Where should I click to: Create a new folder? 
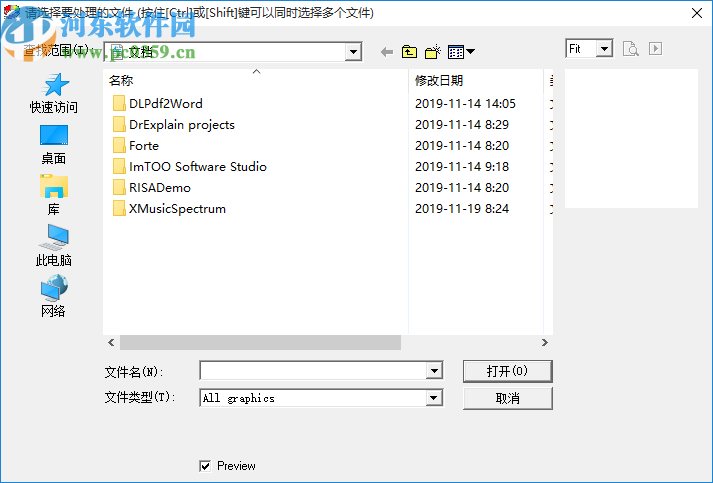[x=432, y=52]
